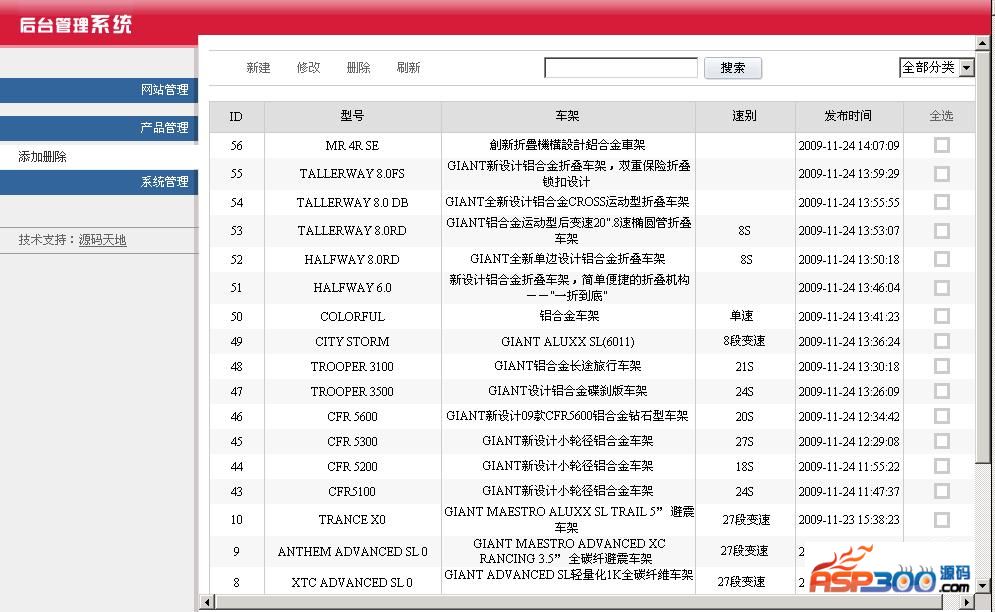
Task: Click the 2009-11-24 14:07:09 timestamp
Action: pos(849,145)
